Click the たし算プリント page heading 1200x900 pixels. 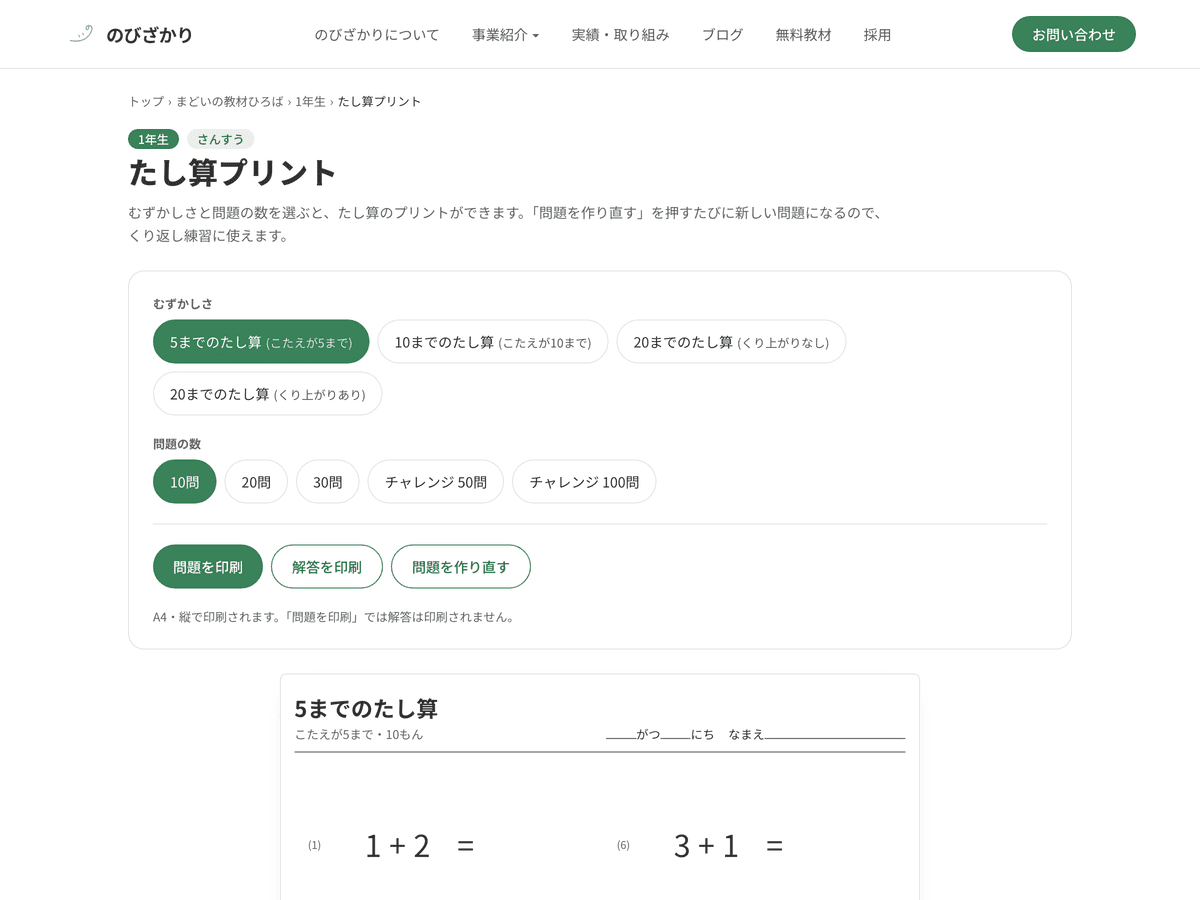[233, 172]
